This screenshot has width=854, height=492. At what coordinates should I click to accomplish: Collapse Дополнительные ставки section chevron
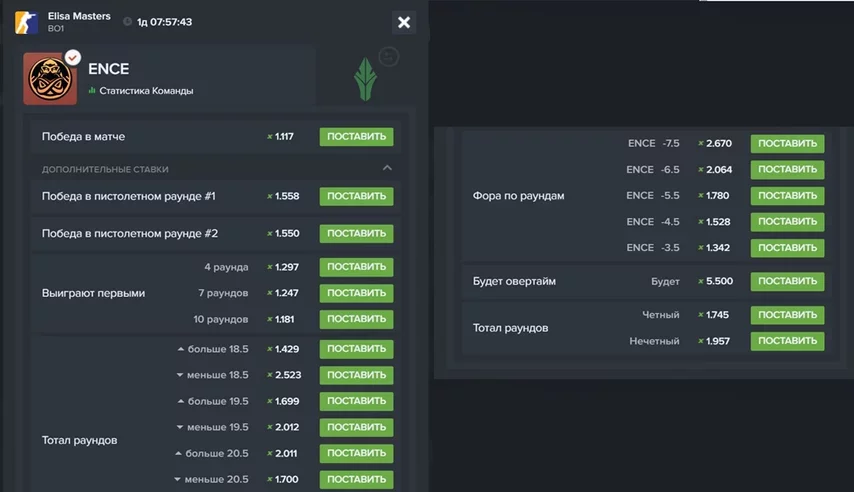pyautogui.click(x=387, y=168)
